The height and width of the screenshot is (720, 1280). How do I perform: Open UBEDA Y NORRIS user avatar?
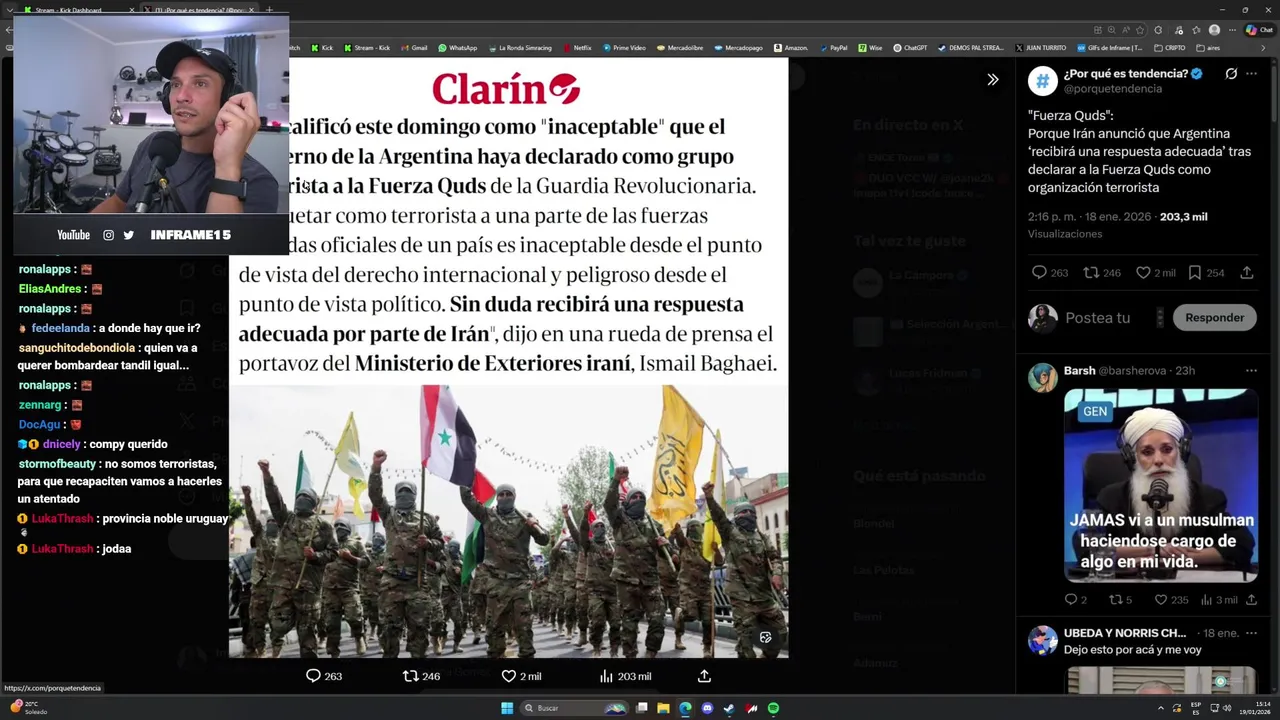click(1043, 640)
